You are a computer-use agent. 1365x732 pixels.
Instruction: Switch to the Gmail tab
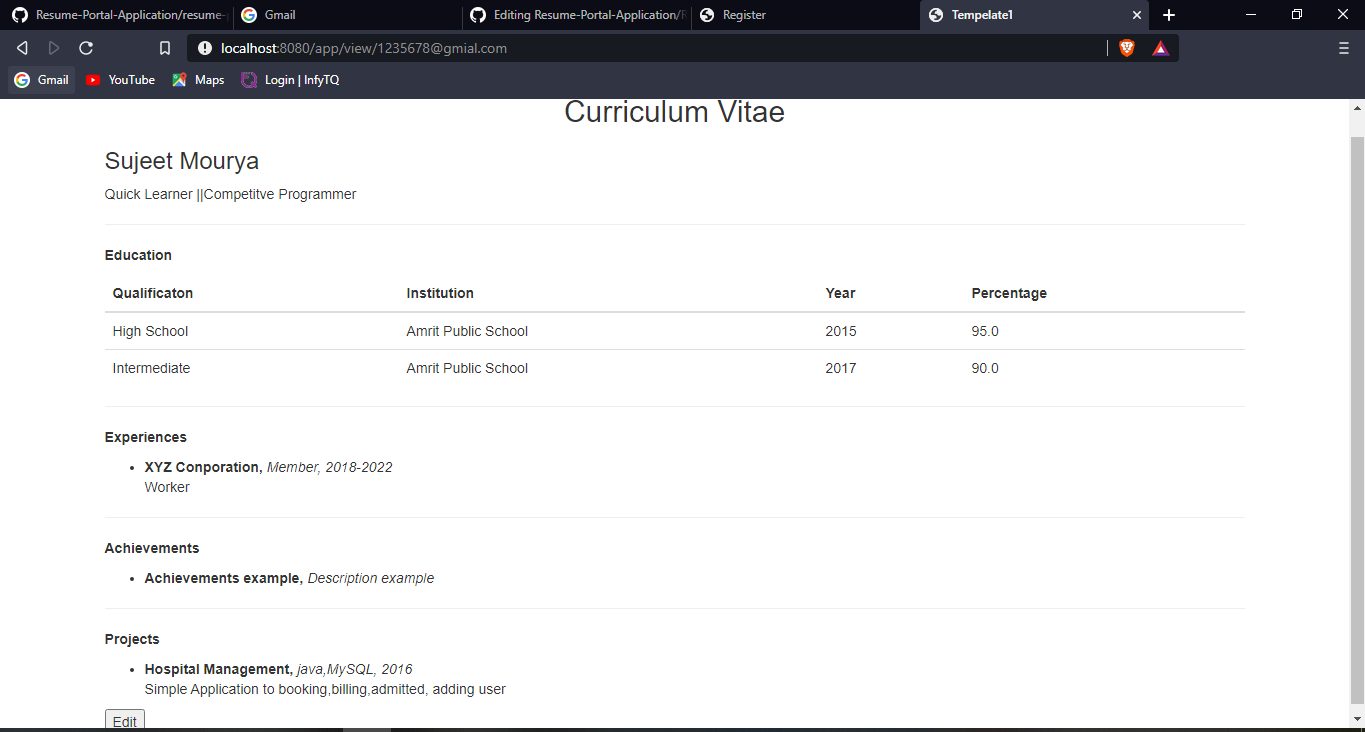348,15
